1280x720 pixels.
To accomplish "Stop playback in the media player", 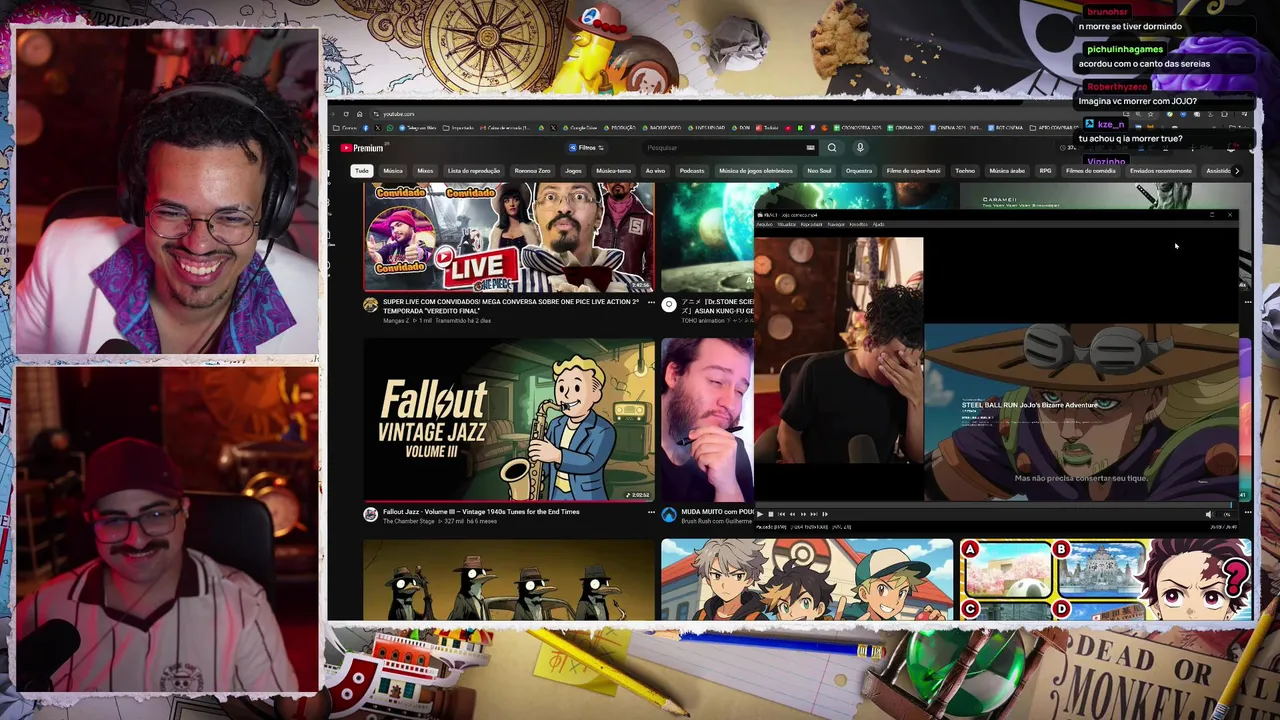I will pyautogui.click(x=771, y=514).
